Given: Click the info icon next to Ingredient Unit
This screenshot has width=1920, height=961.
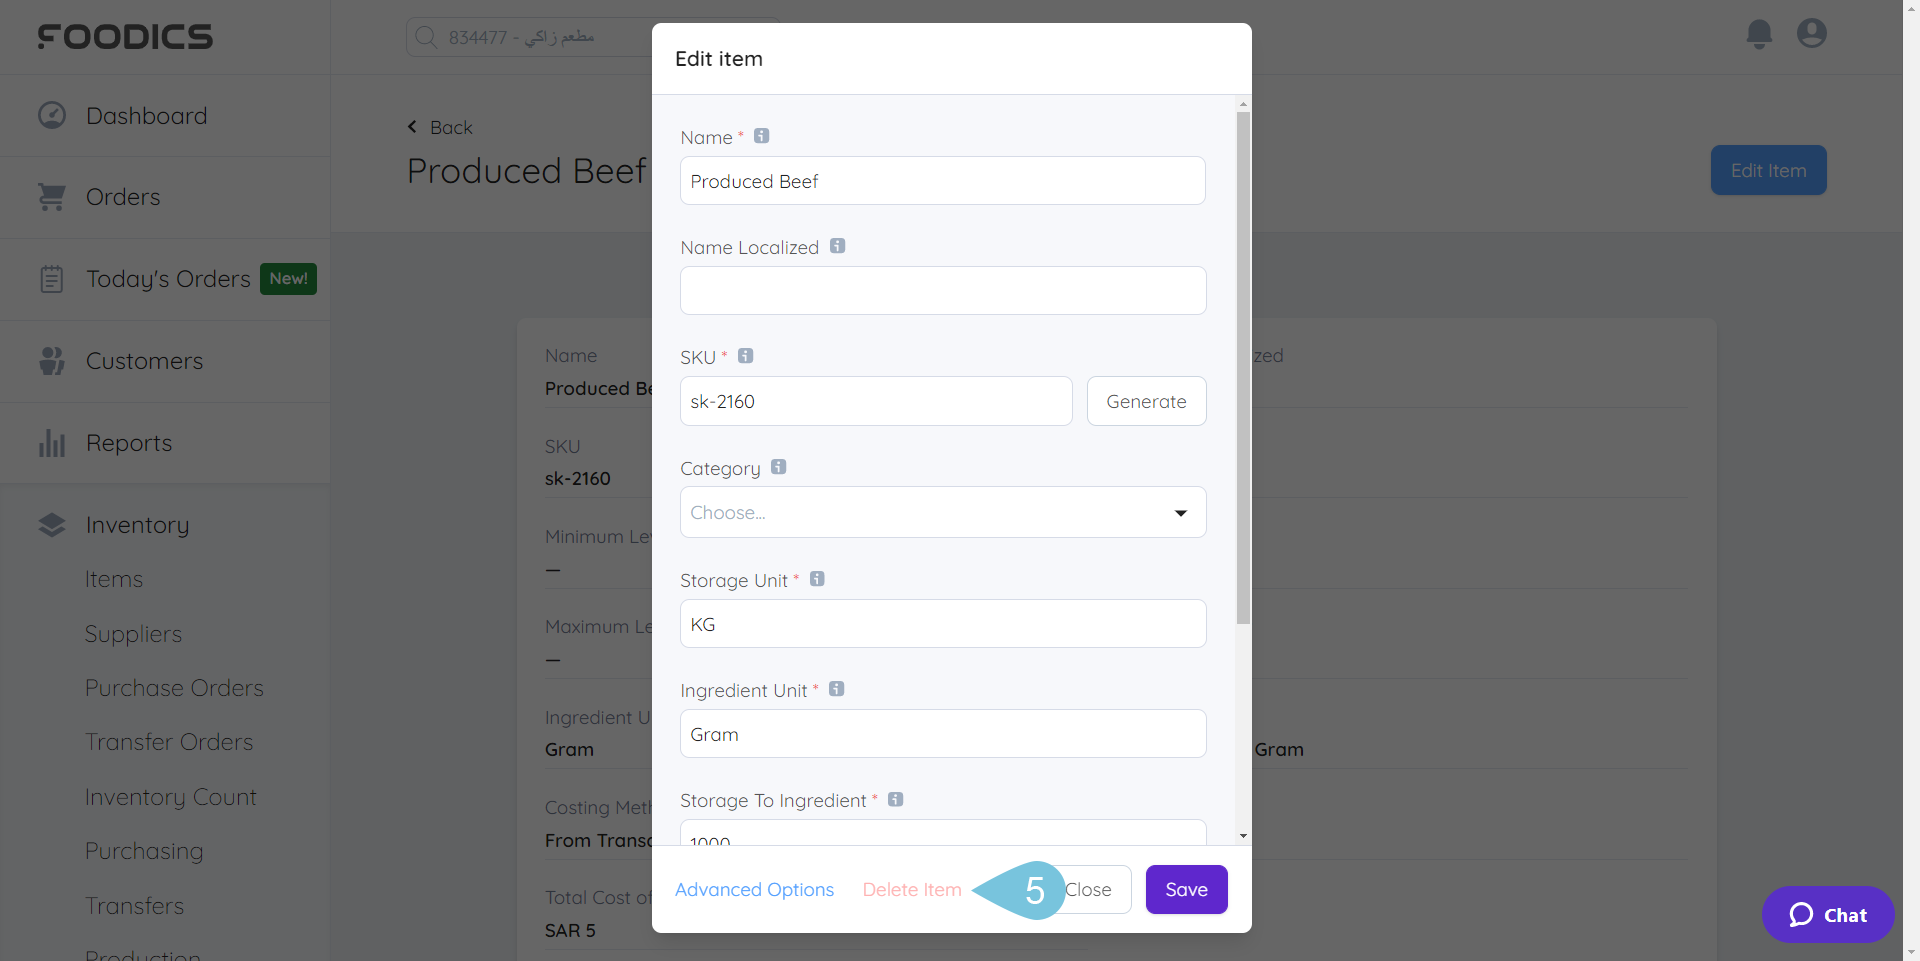Looking at the screenshot, I should point(837,689).
